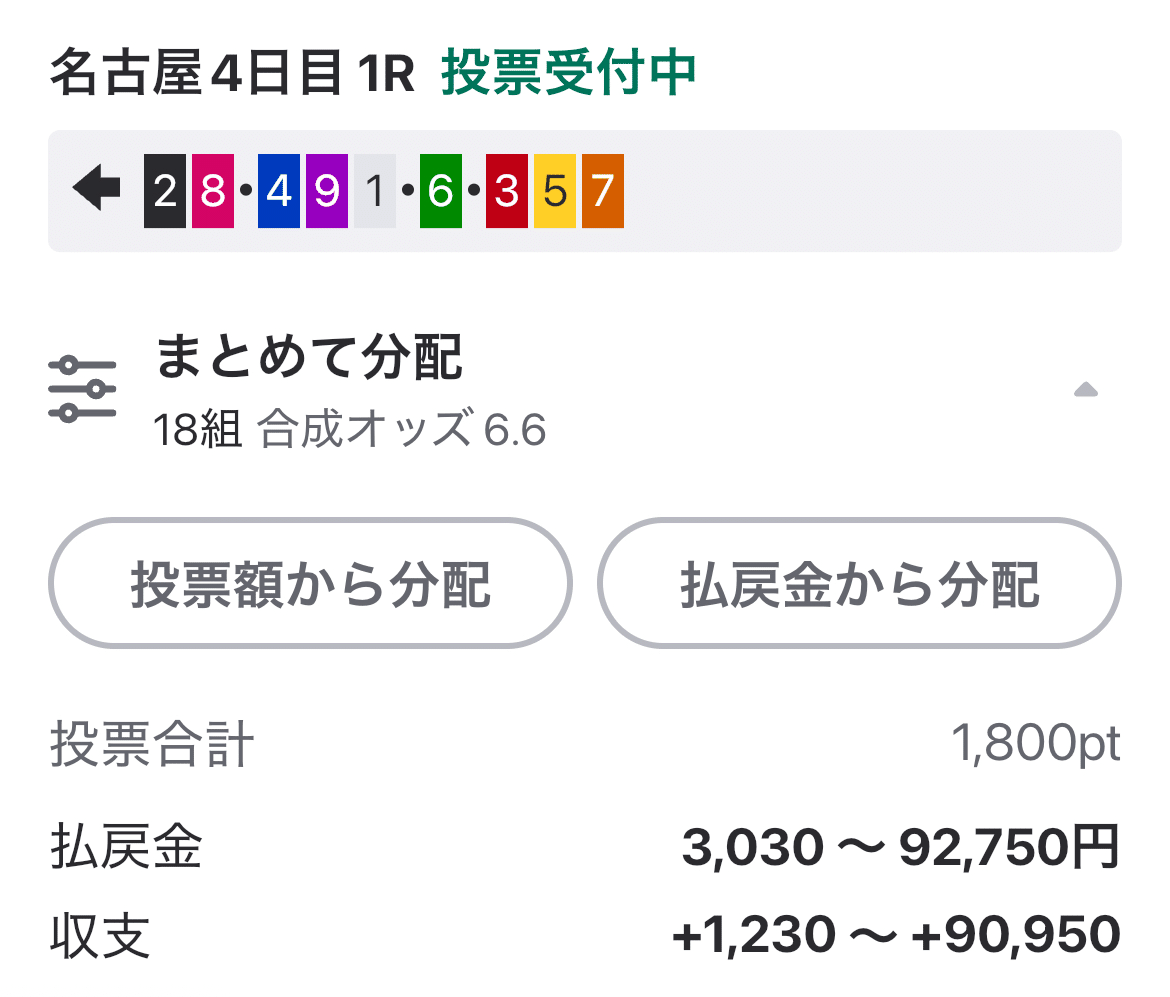Collapse the panel using the chevron
Screen dimensions: 1170x997
pos(1088,390)
